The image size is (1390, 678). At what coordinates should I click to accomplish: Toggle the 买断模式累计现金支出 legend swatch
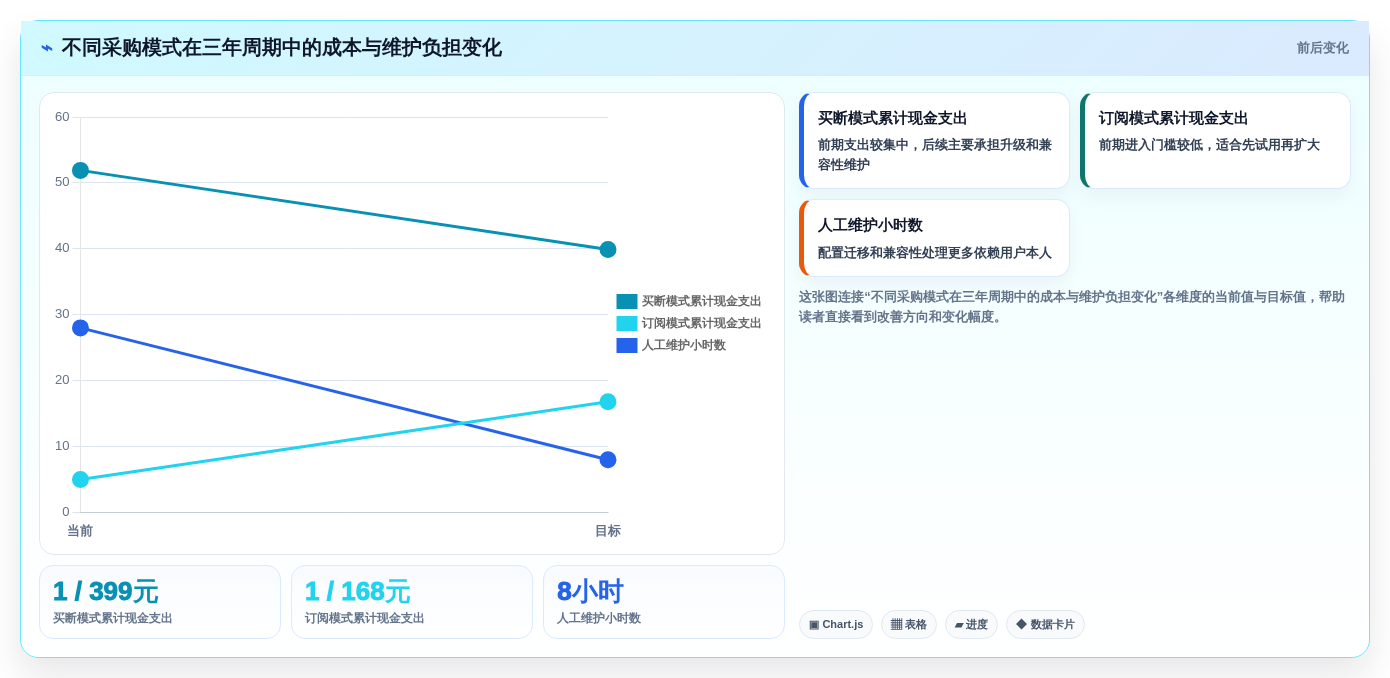point(627,301)
